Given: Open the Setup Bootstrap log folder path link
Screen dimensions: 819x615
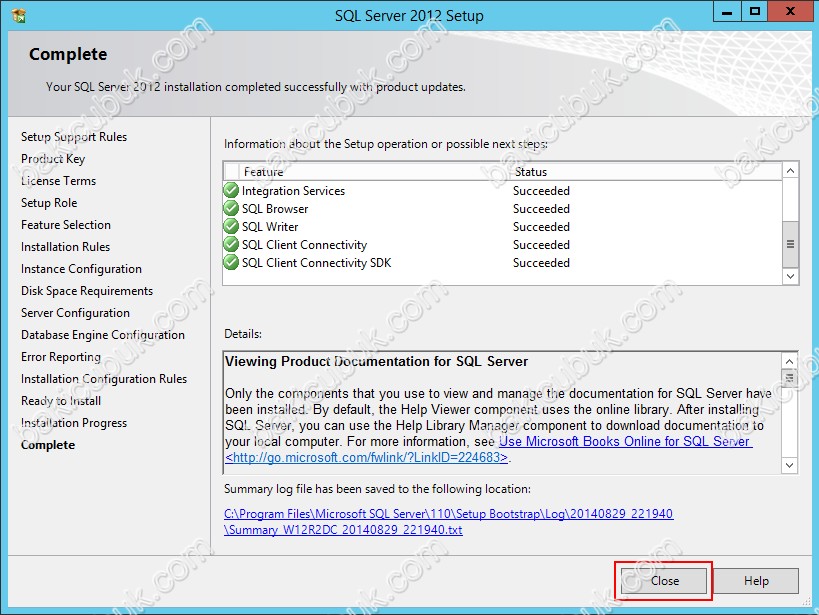Looking at the screenshot, I should (449, 514).
